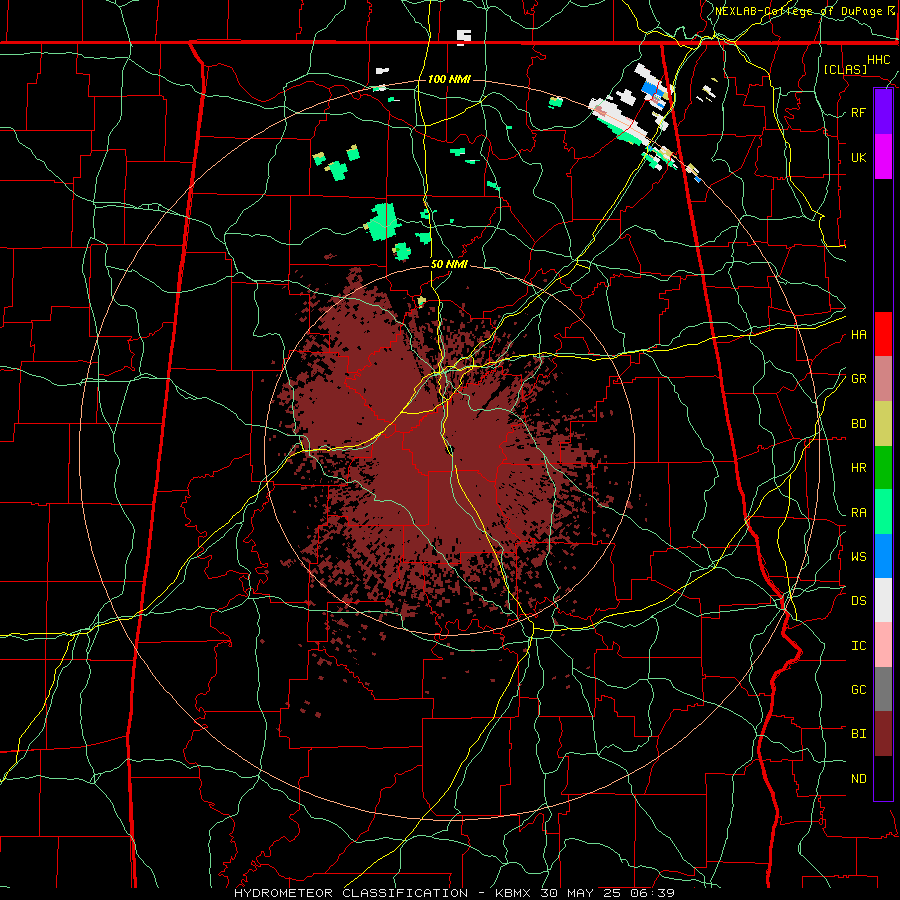Click the DS legend label
The height and width of the screenshot is (900, 900).
(858, 601)
